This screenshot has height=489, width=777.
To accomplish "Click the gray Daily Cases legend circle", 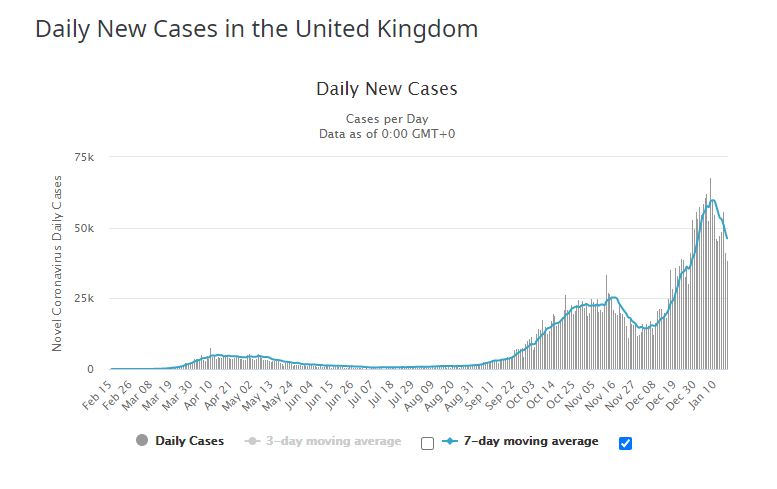I will point(139,441).
